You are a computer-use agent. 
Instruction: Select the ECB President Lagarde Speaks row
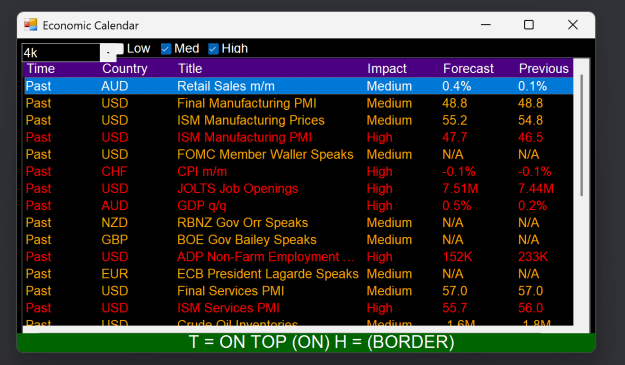click(299, 274)
